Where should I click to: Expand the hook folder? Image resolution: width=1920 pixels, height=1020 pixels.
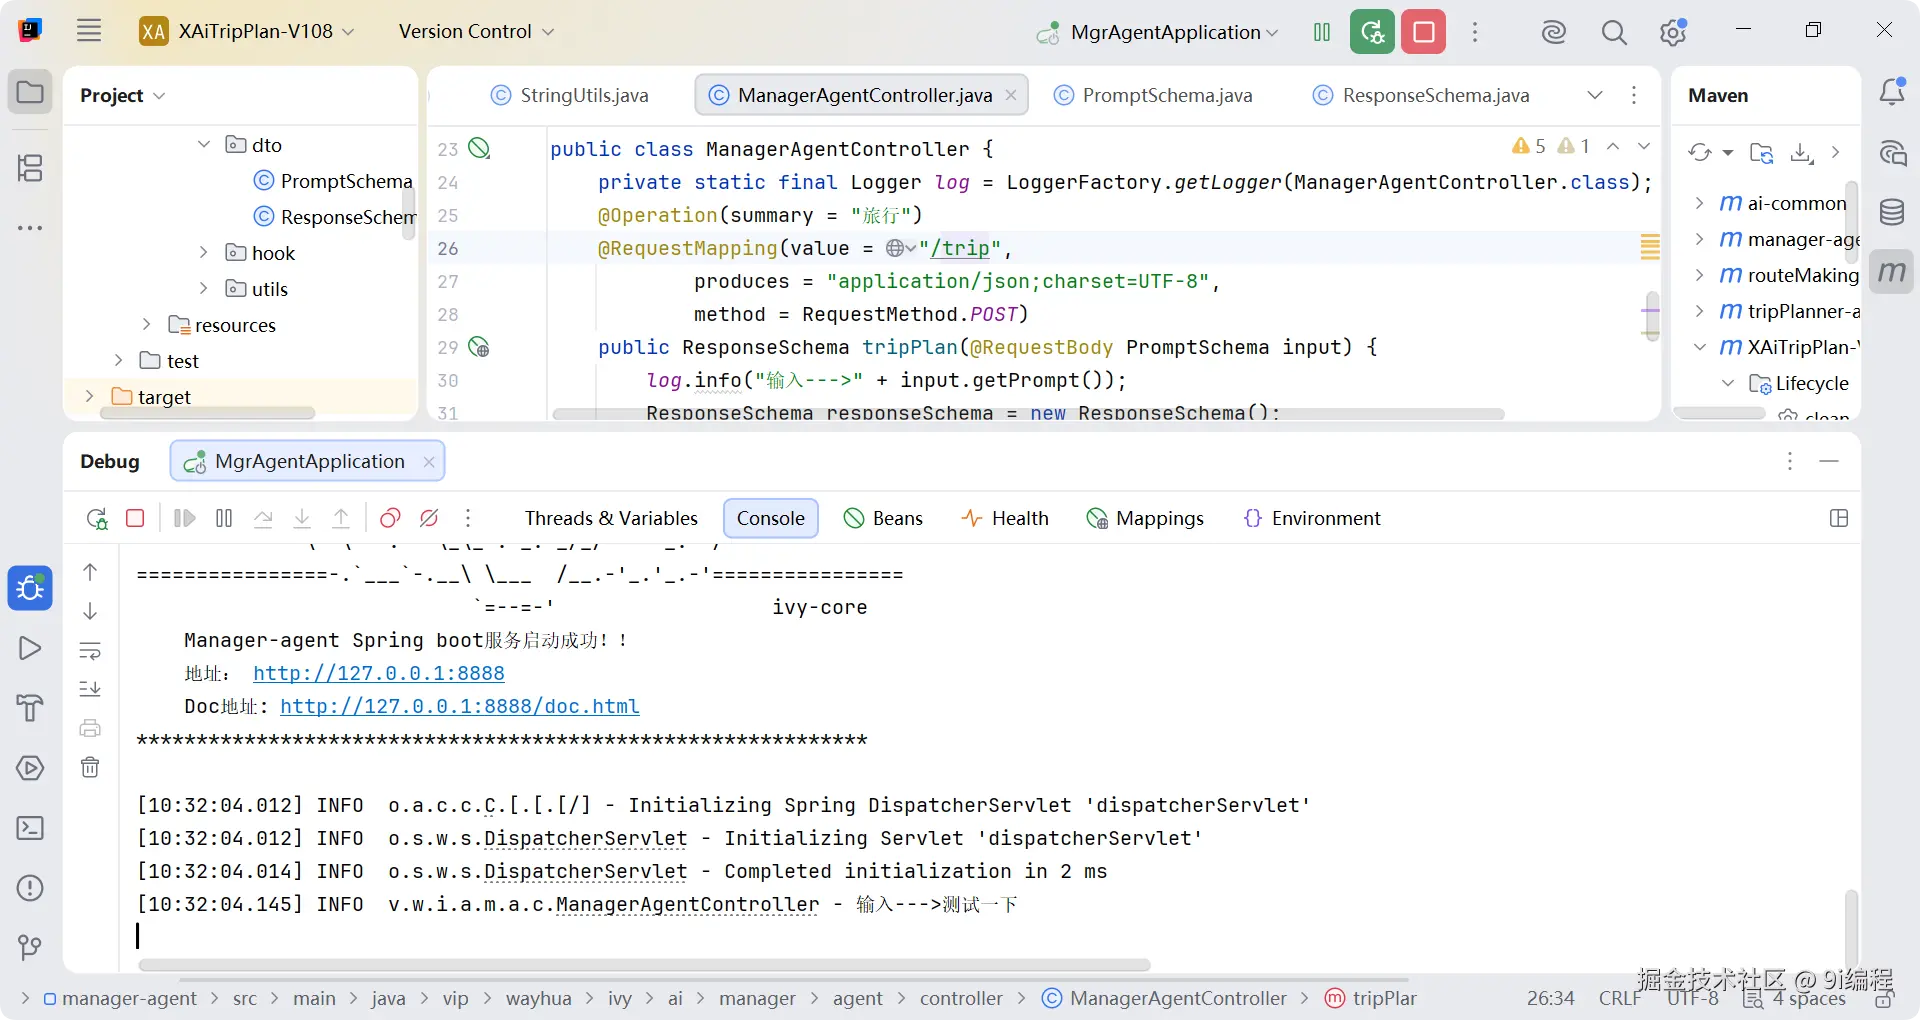pos(203,252)
